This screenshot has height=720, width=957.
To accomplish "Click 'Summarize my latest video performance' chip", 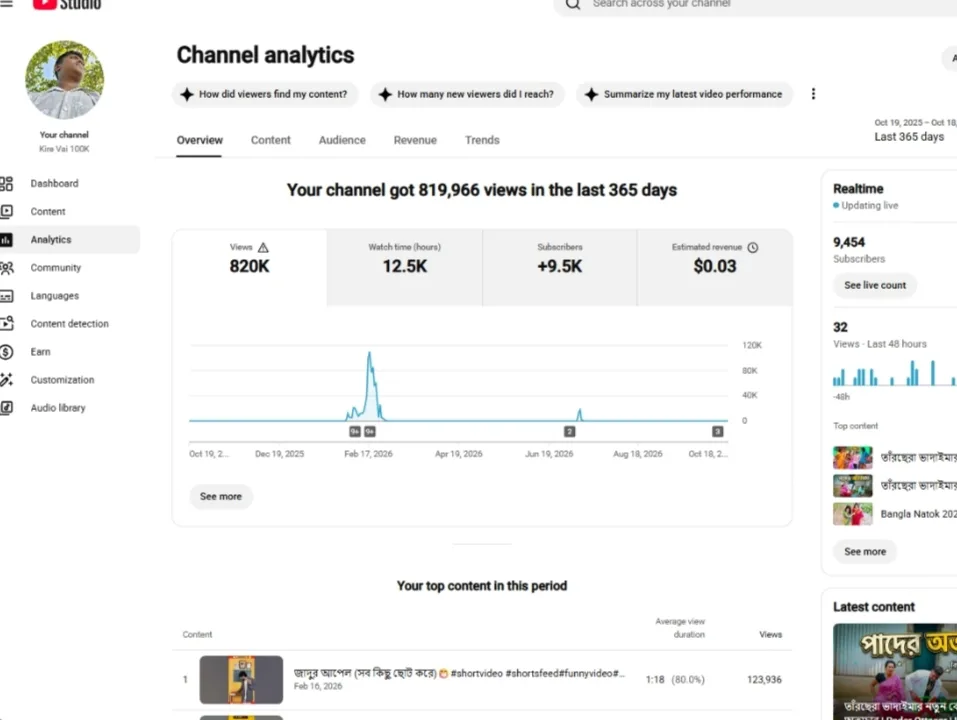I will click(684, 95).
